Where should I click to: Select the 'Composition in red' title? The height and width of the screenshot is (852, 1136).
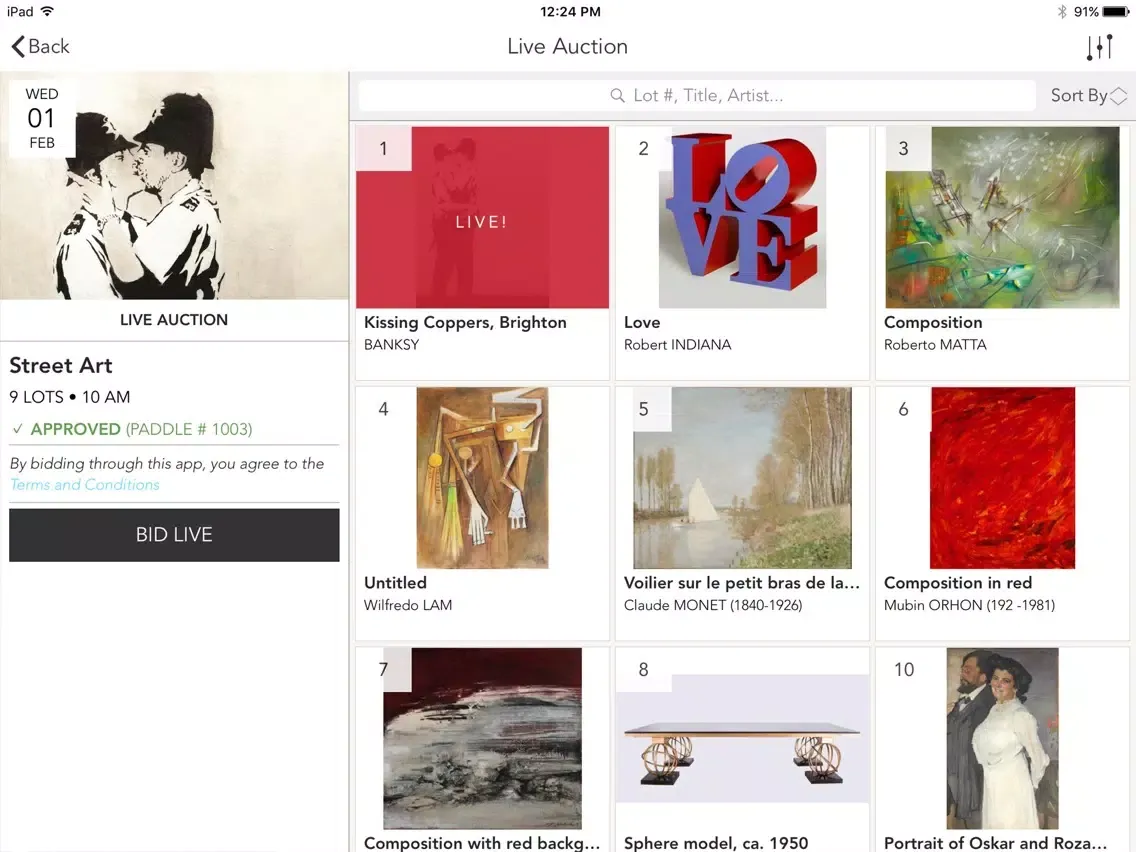click(x=958, y=582)
